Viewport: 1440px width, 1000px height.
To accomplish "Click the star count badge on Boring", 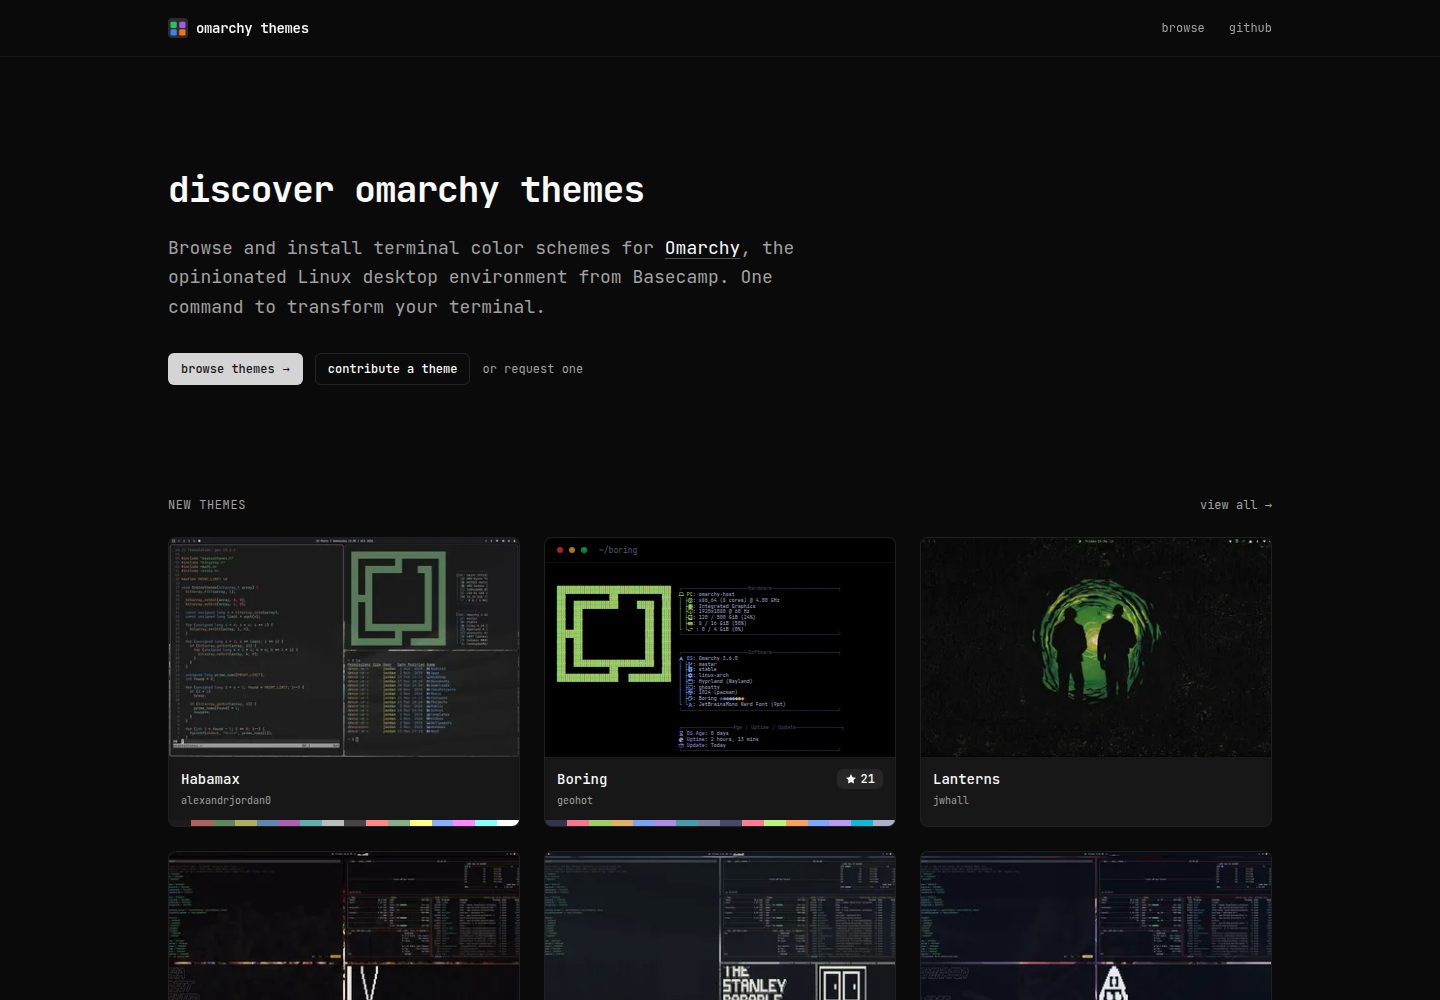I will (x=860, y=779).
